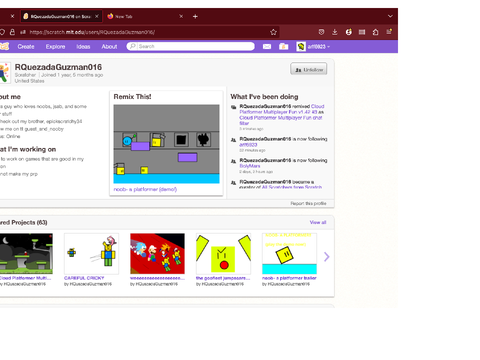
Task: Click the Firefox downloads arrow icon
Action: tap(335, 32)
